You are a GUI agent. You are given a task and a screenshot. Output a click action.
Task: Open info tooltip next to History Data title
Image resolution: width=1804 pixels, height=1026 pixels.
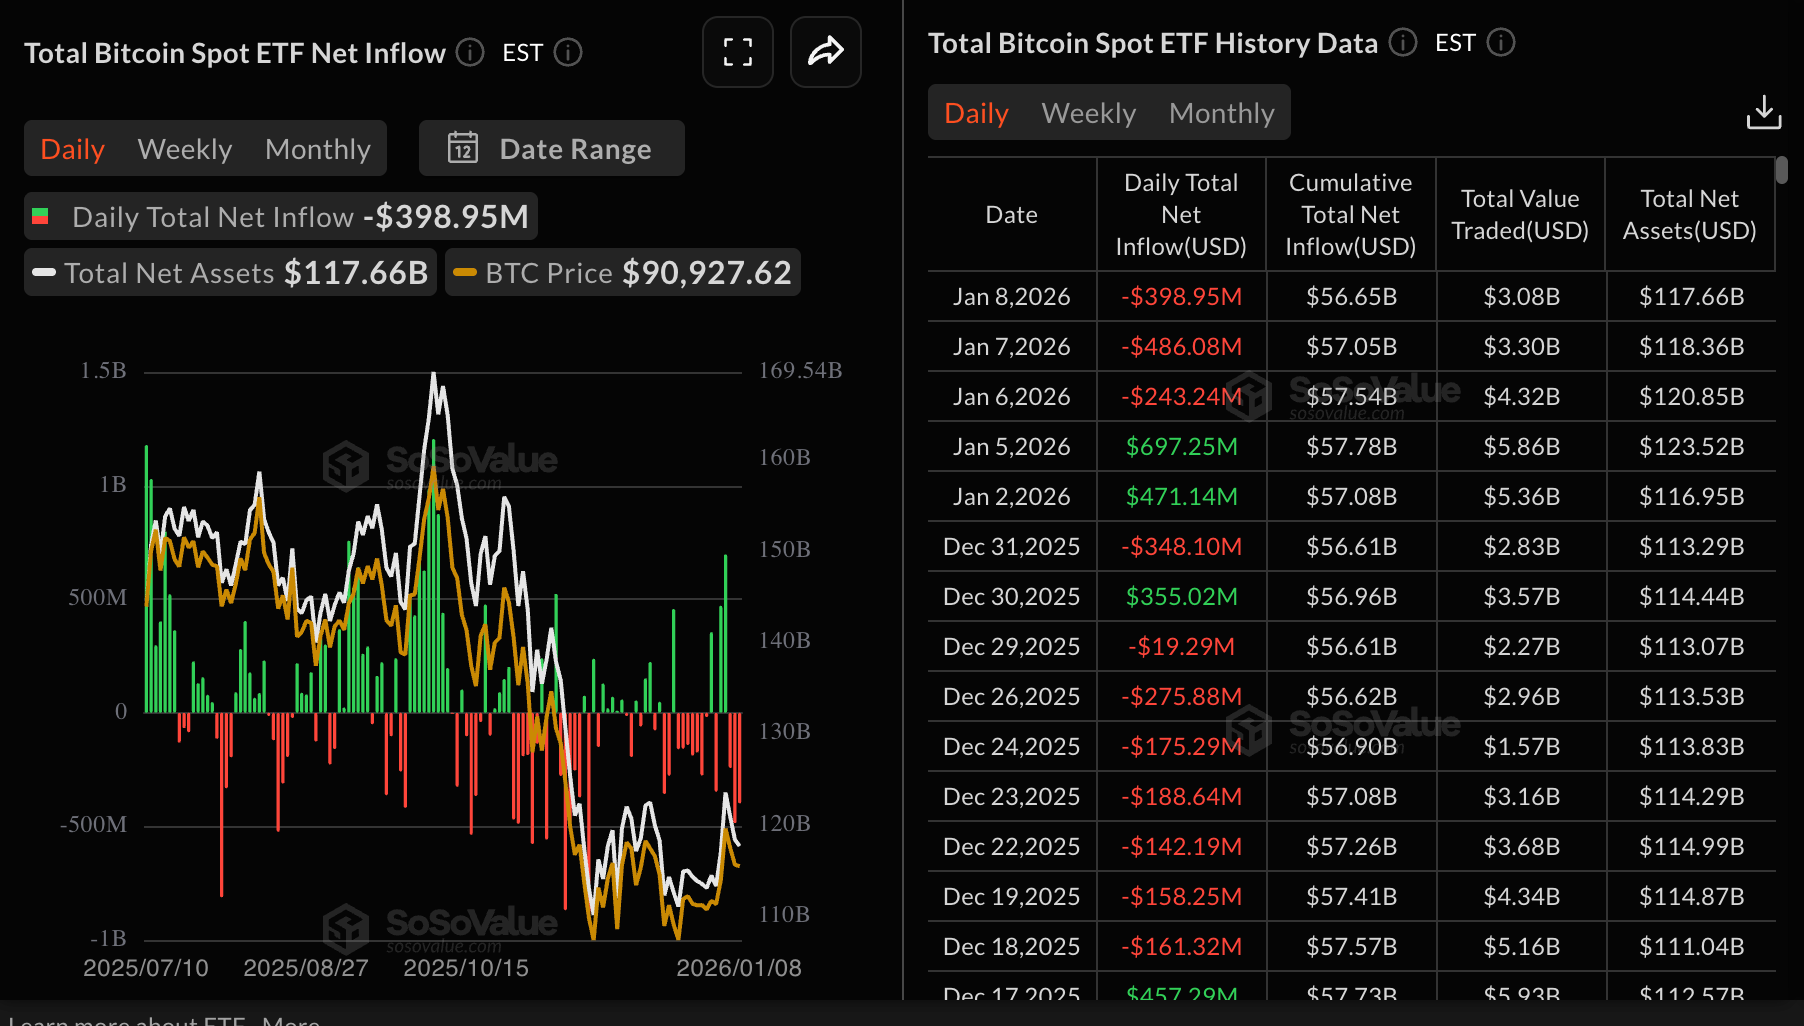1403,43
